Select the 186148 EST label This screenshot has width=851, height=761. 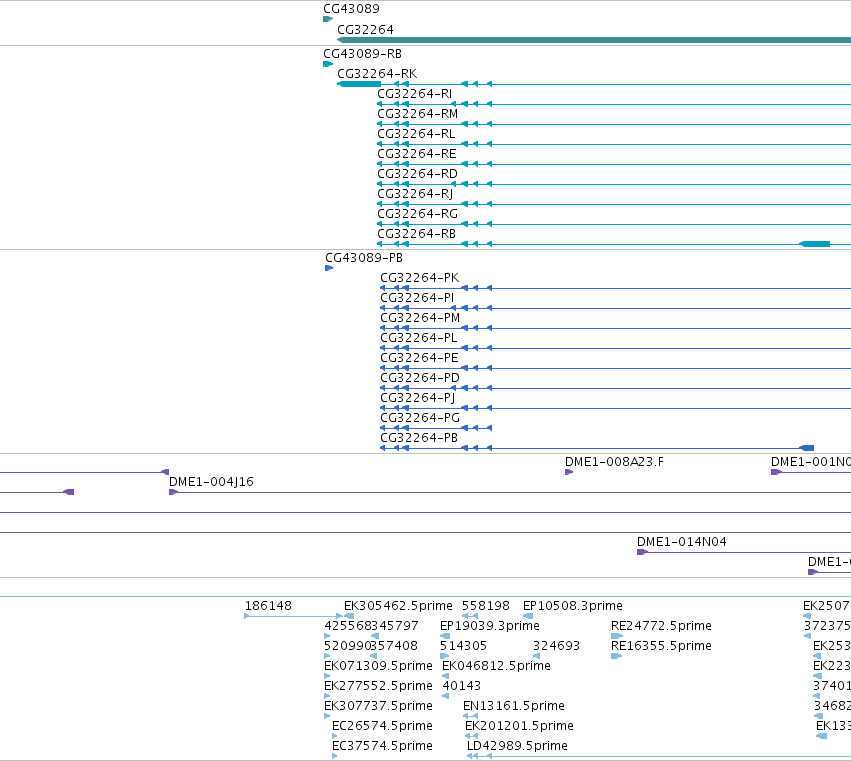tap(268, 606)
